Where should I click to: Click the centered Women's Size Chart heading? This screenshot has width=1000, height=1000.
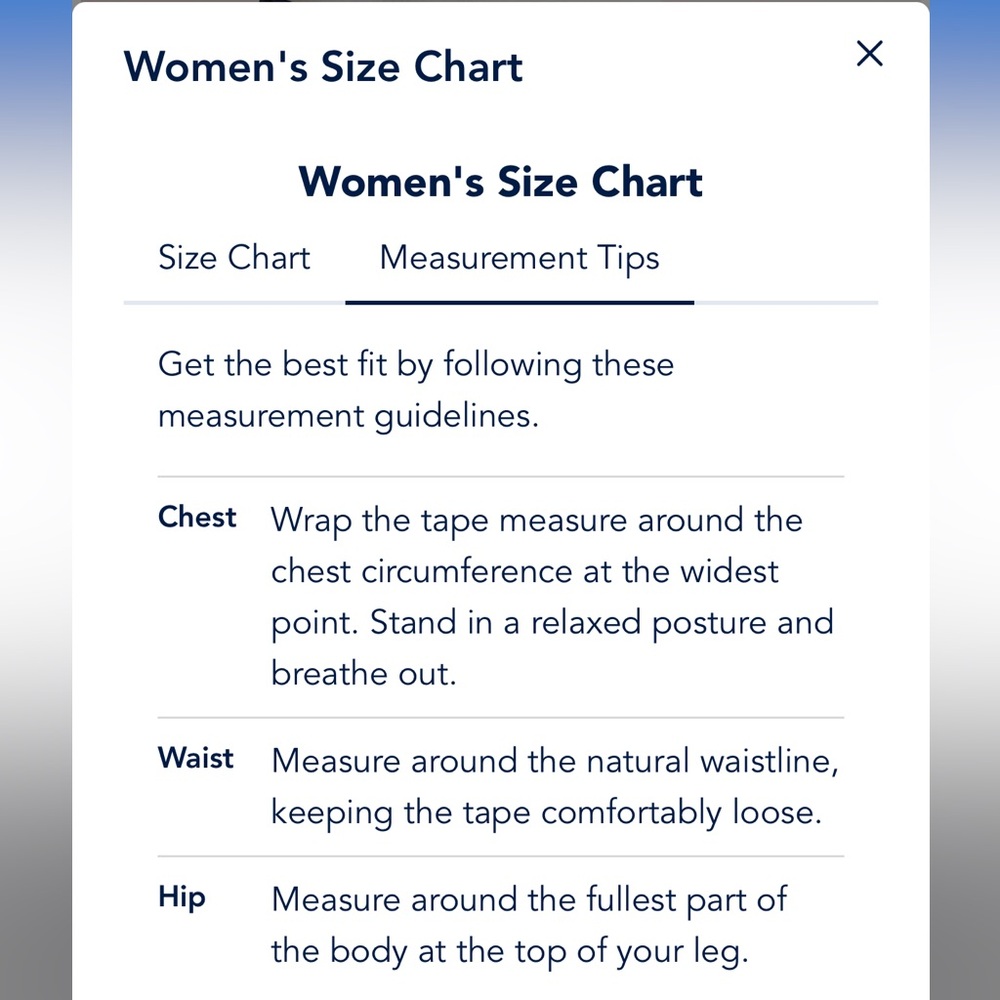[x=501, y=182]
